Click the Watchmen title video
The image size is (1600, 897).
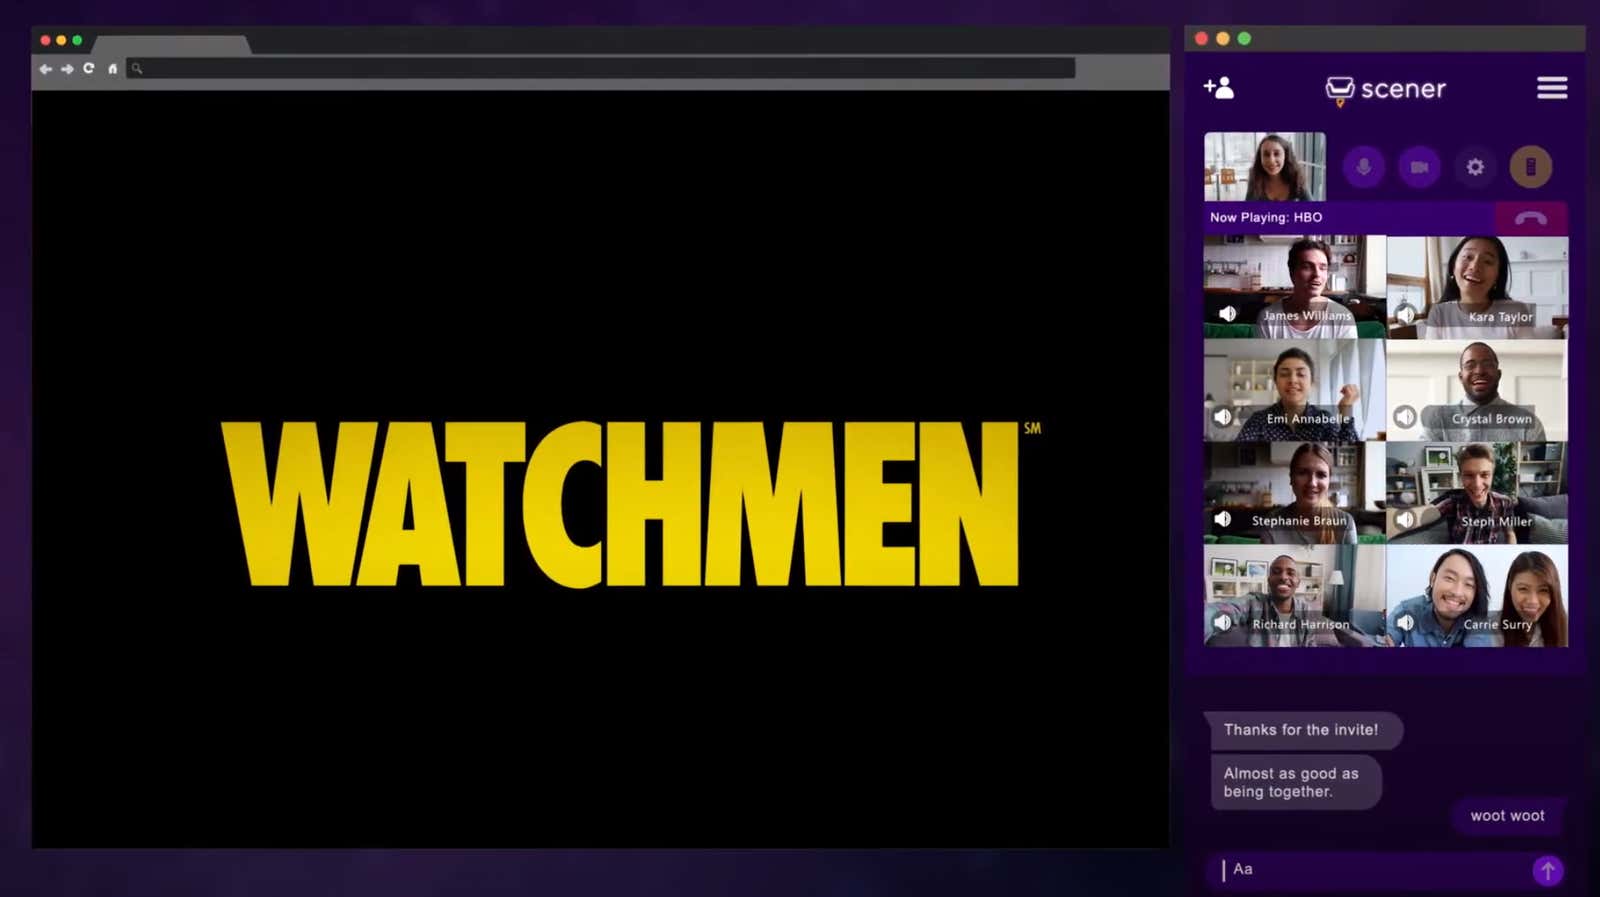pyautogui.click(x=601, y=469)
